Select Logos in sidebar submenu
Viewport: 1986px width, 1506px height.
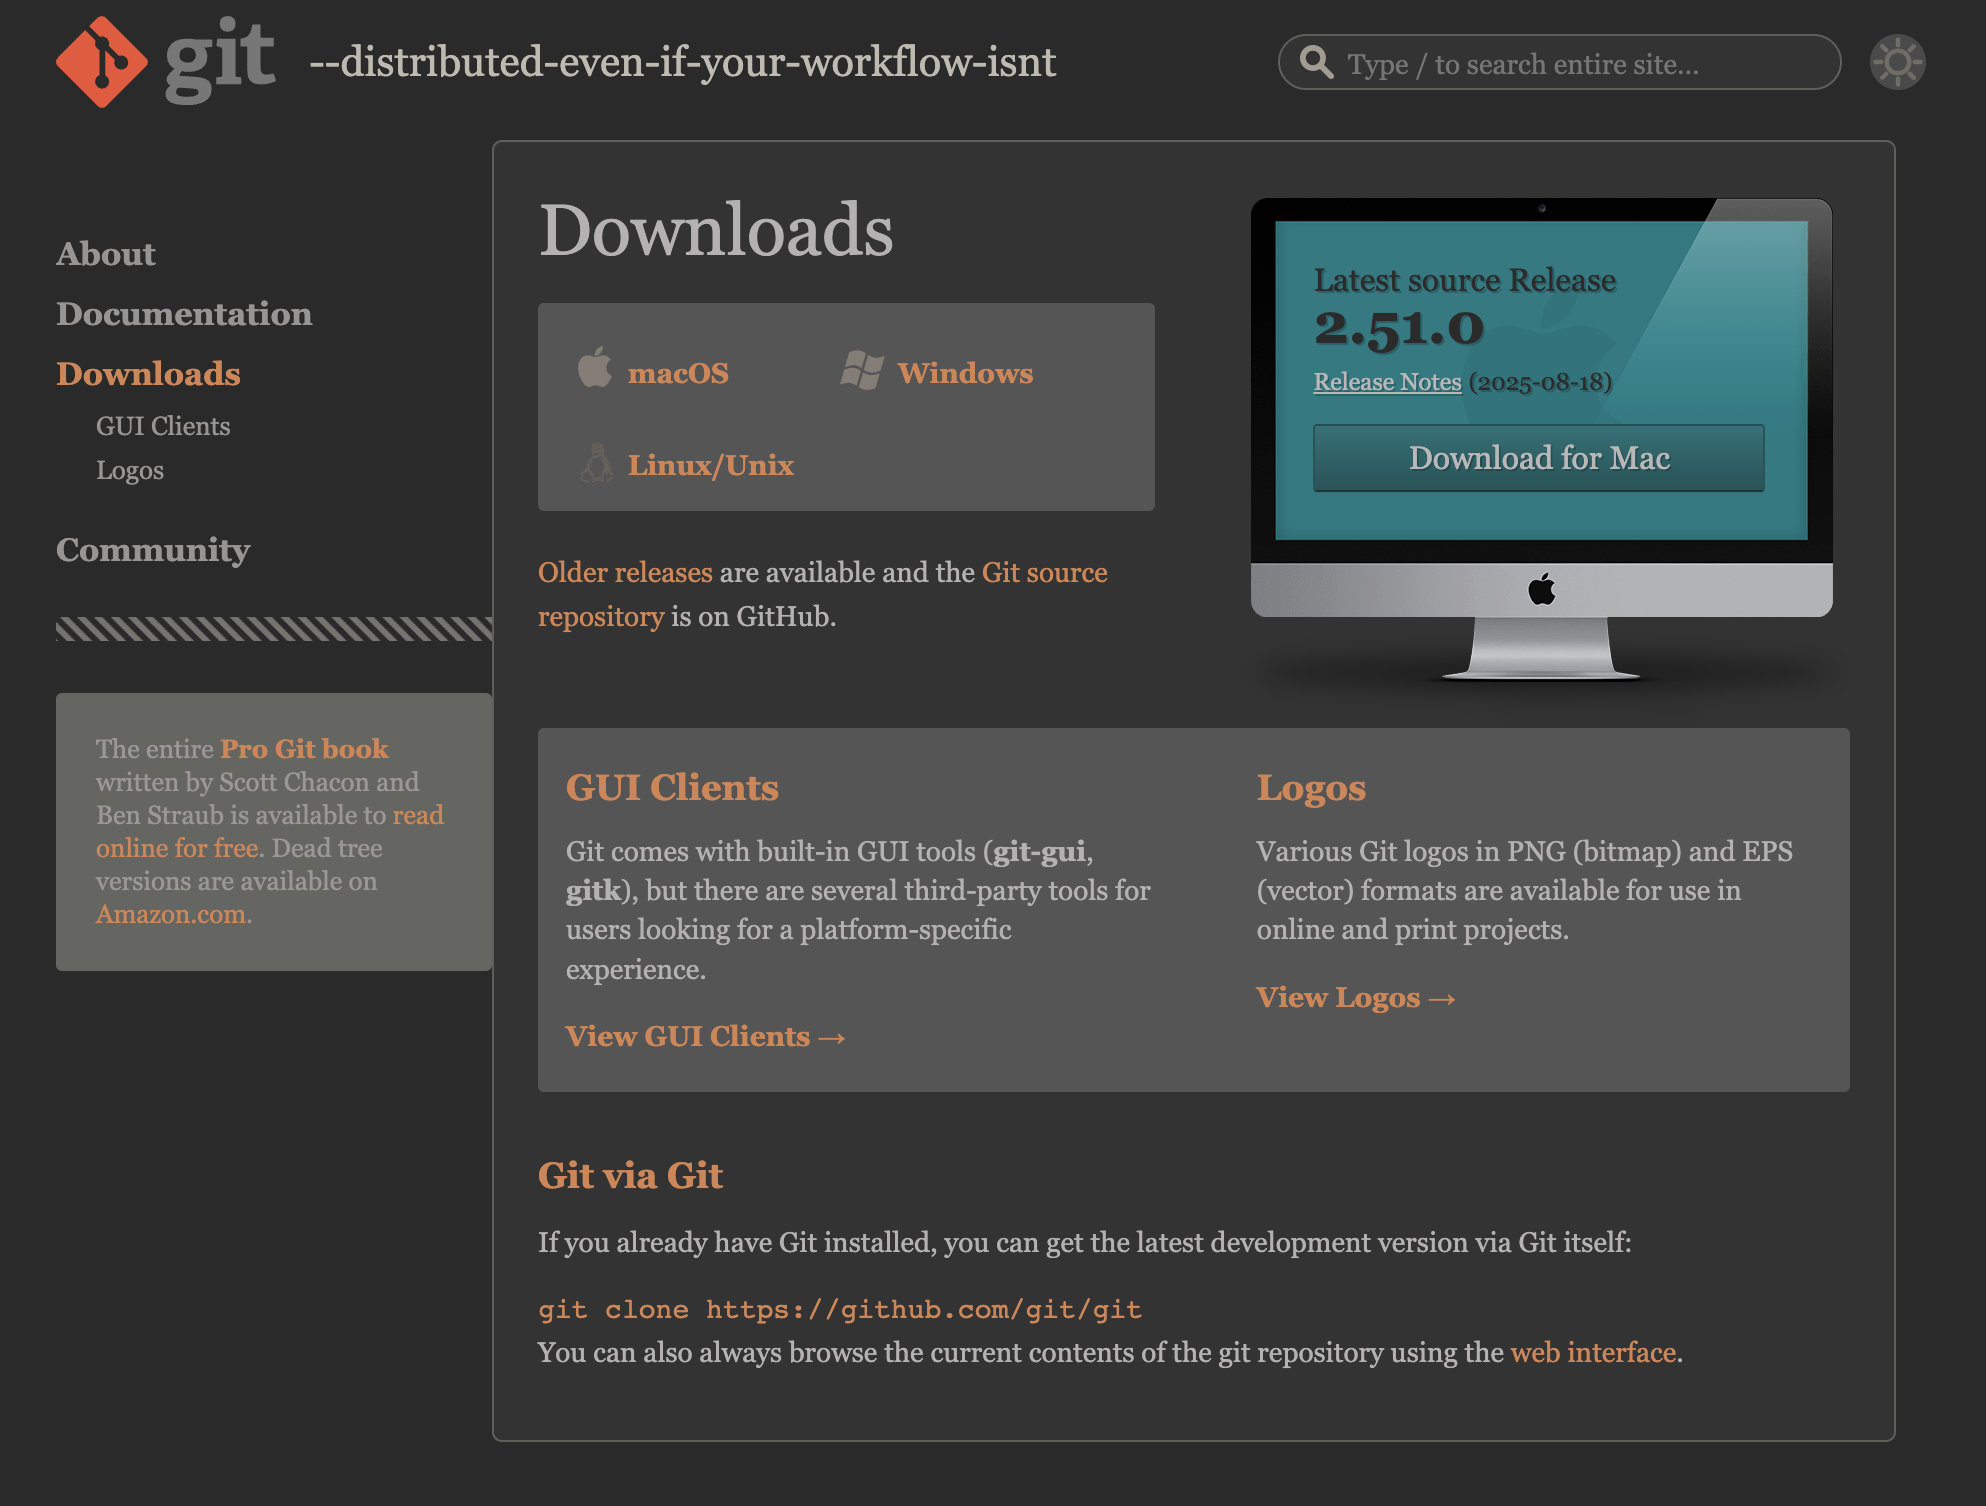130,470
